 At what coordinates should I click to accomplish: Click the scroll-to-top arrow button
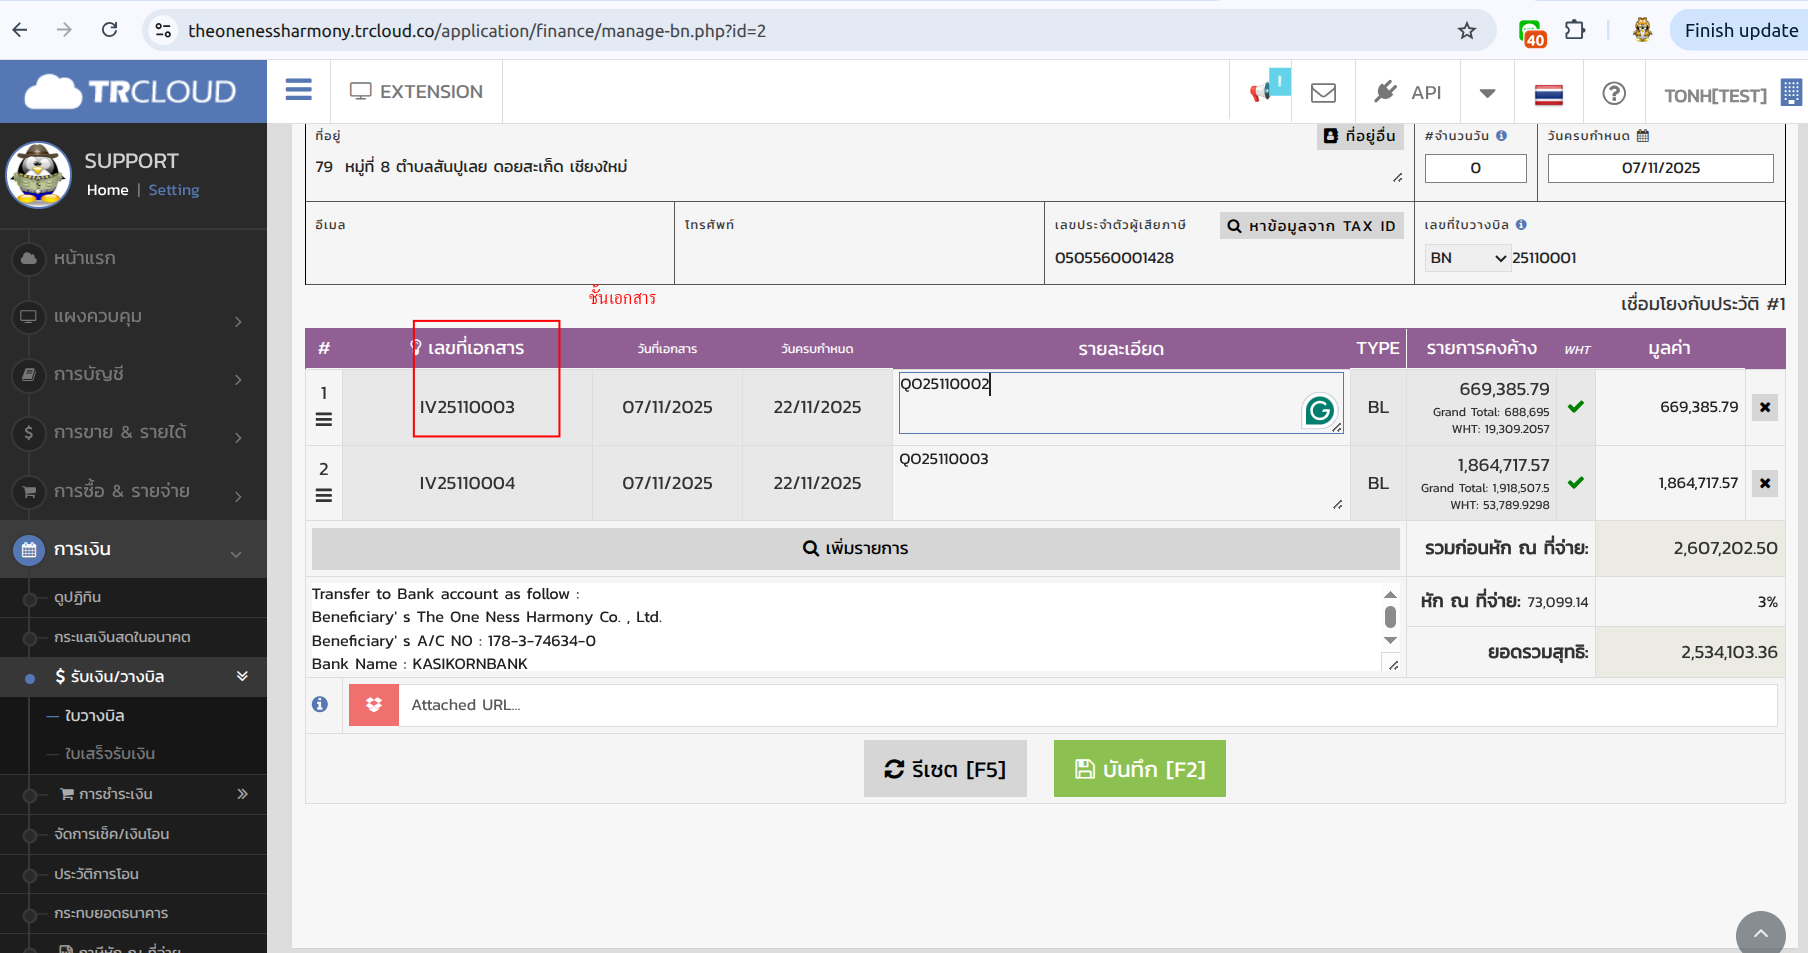(x=1760, y=934)
